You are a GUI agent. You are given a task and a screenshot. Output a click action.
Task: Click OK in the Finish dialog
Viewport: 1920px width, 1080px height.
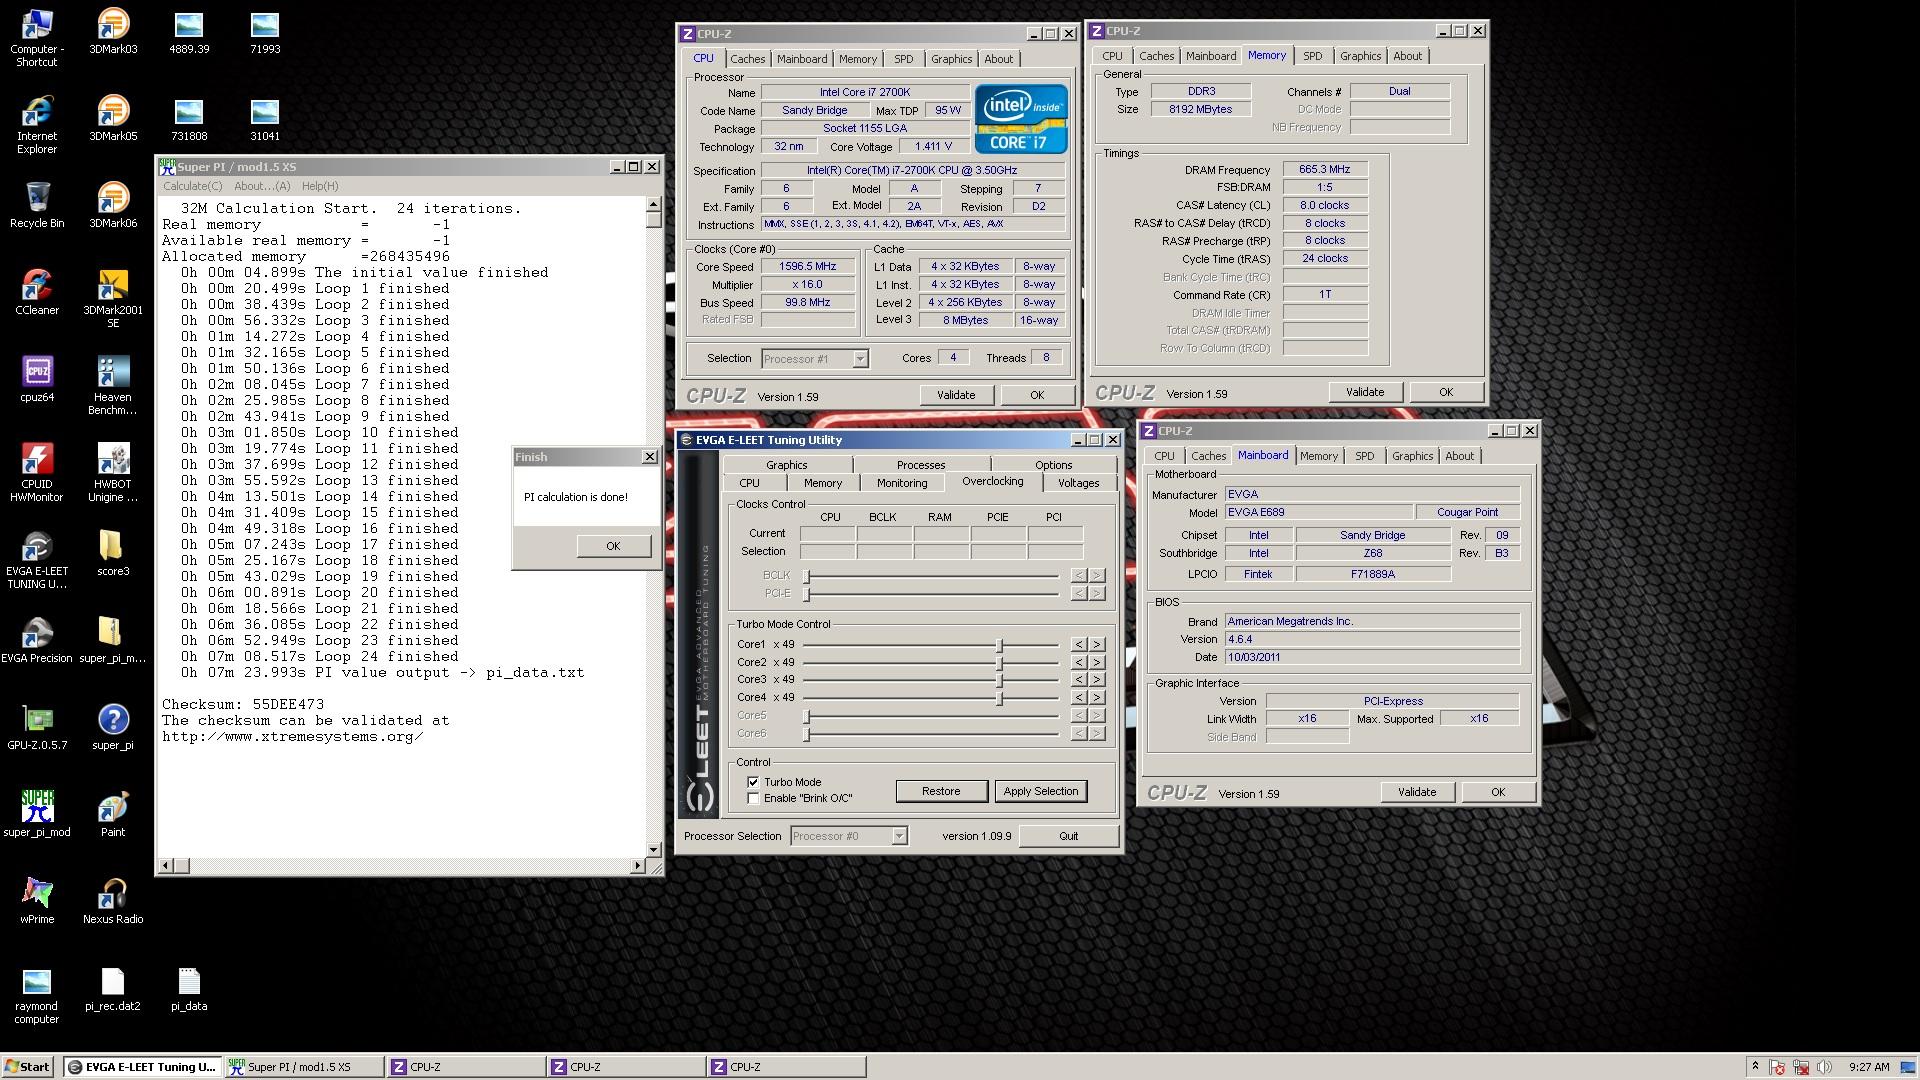coord(613,546)
